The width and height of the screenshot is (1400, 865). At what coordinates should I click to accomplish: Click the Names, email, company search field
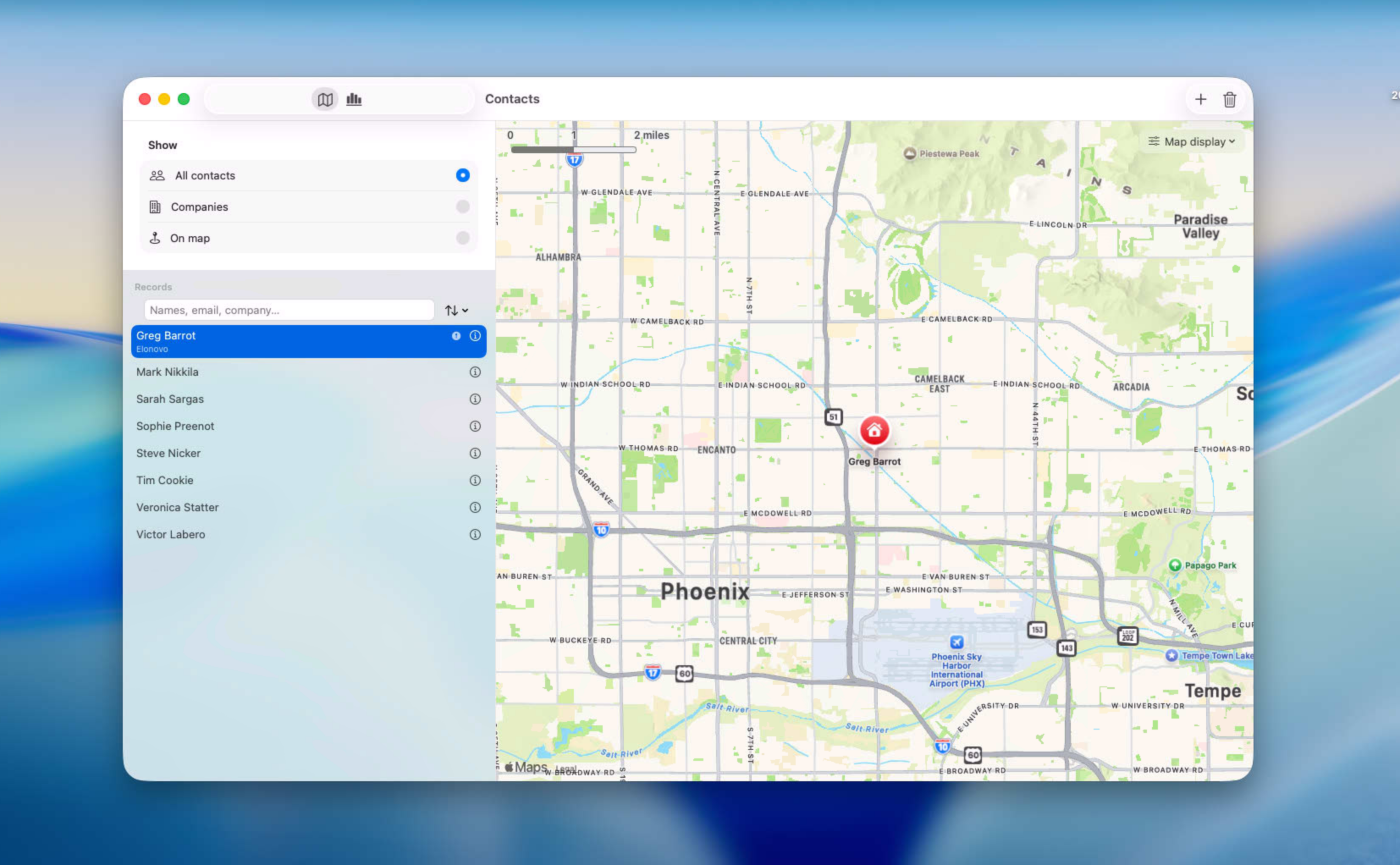coord(288,310)
